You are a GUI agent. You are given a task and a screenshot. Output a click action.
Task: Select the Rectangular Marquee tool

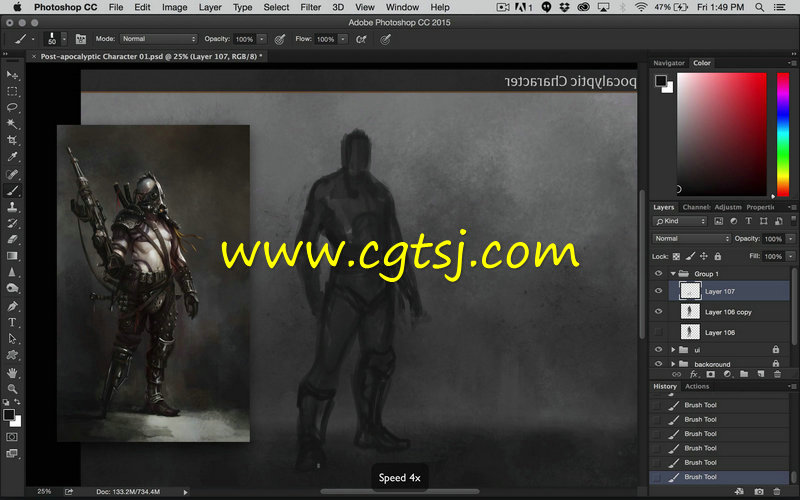point(12,92)
